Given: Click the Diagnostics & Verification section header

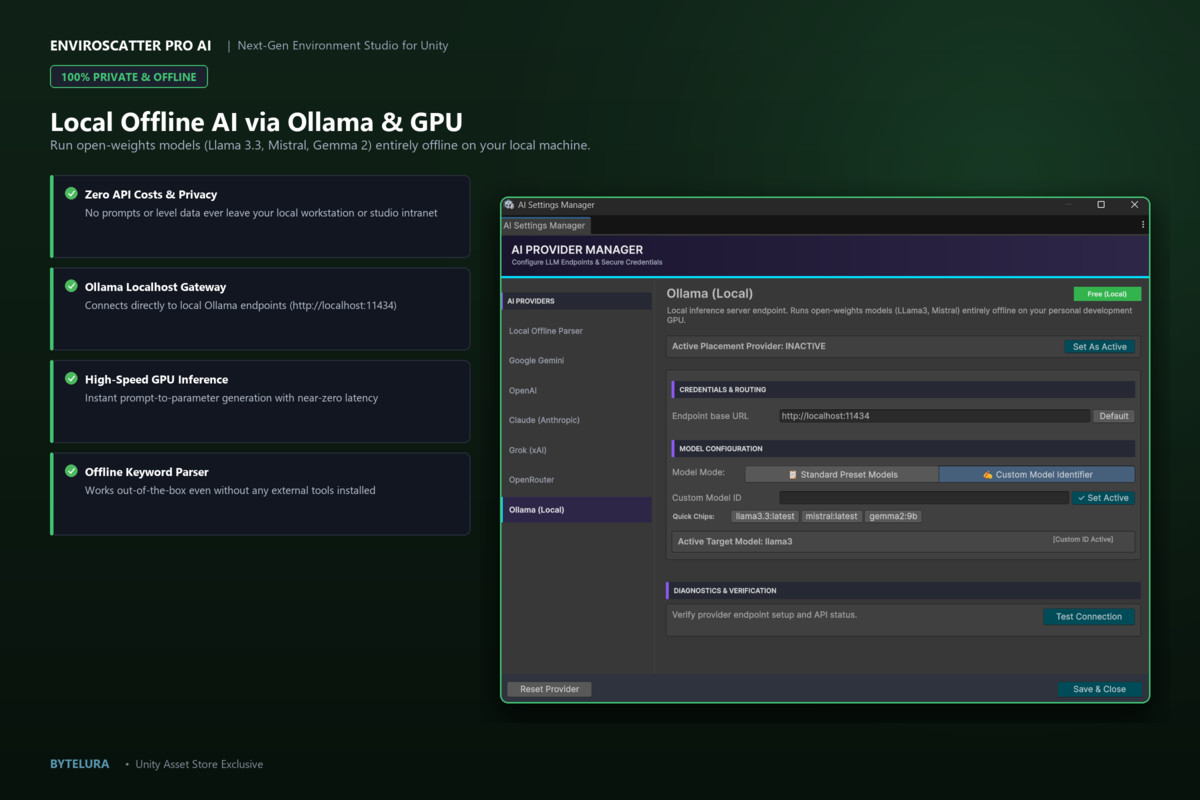Looking at the screenshot, I should pos(903,591).
